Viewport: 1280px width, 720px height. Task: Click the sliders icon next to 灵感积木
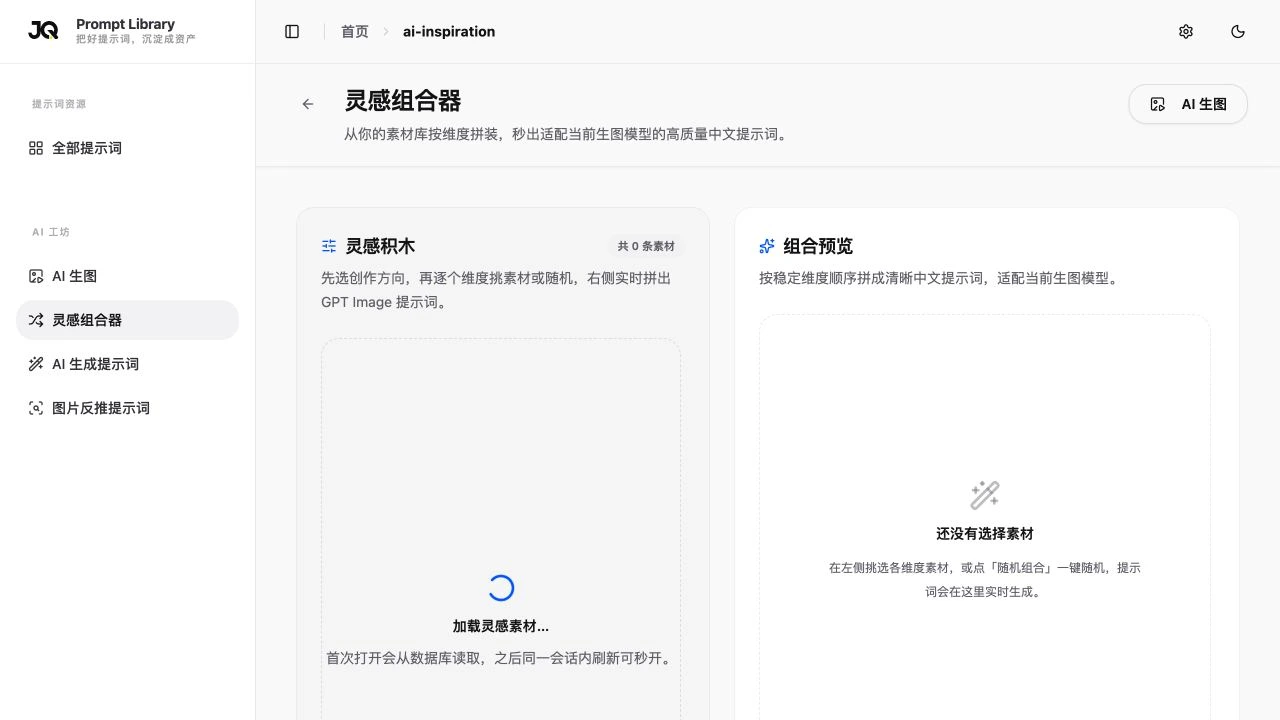coord(329,246)
